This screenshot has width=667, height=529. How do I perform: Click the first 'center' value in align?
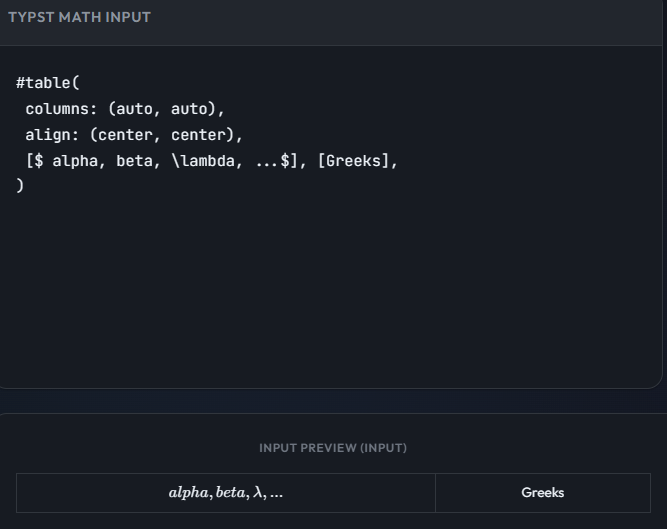point(125,135)
